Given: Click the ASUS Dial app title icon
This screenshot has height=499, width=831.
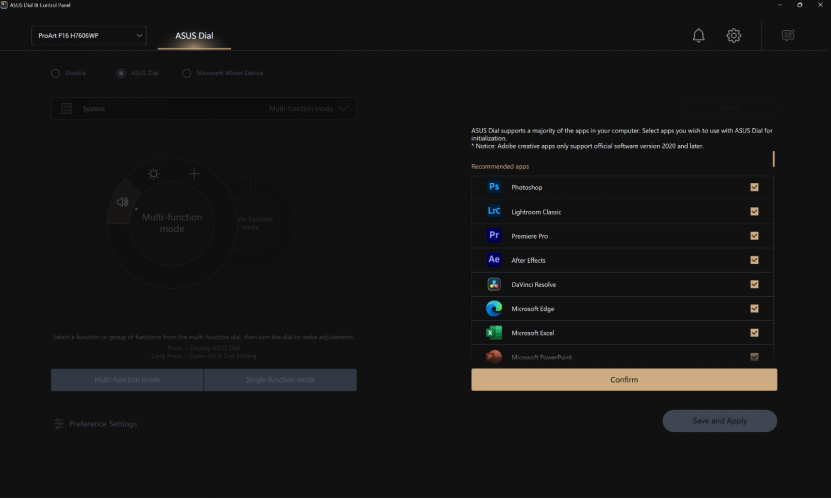Looking at the screenshot, I should click(x=4, y=5).
